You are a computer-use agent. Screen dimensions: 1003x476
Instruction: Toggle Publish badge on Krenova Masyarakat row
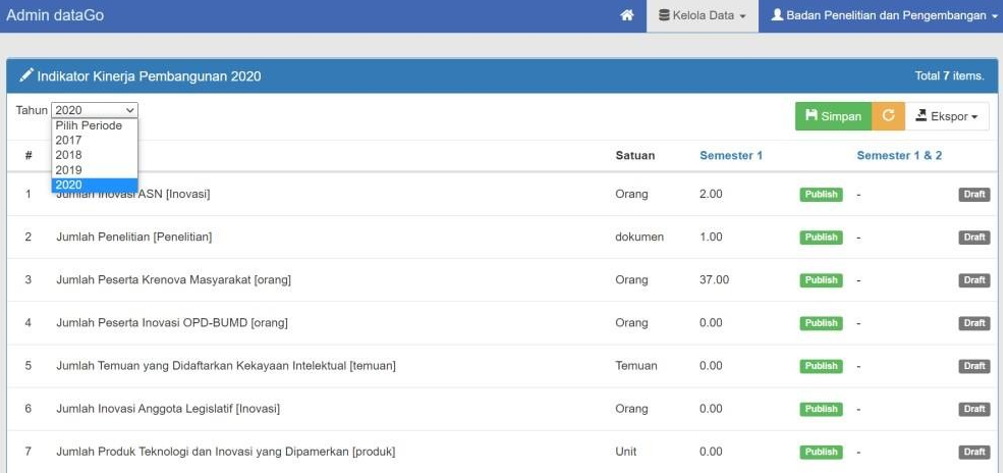point(821,280)
